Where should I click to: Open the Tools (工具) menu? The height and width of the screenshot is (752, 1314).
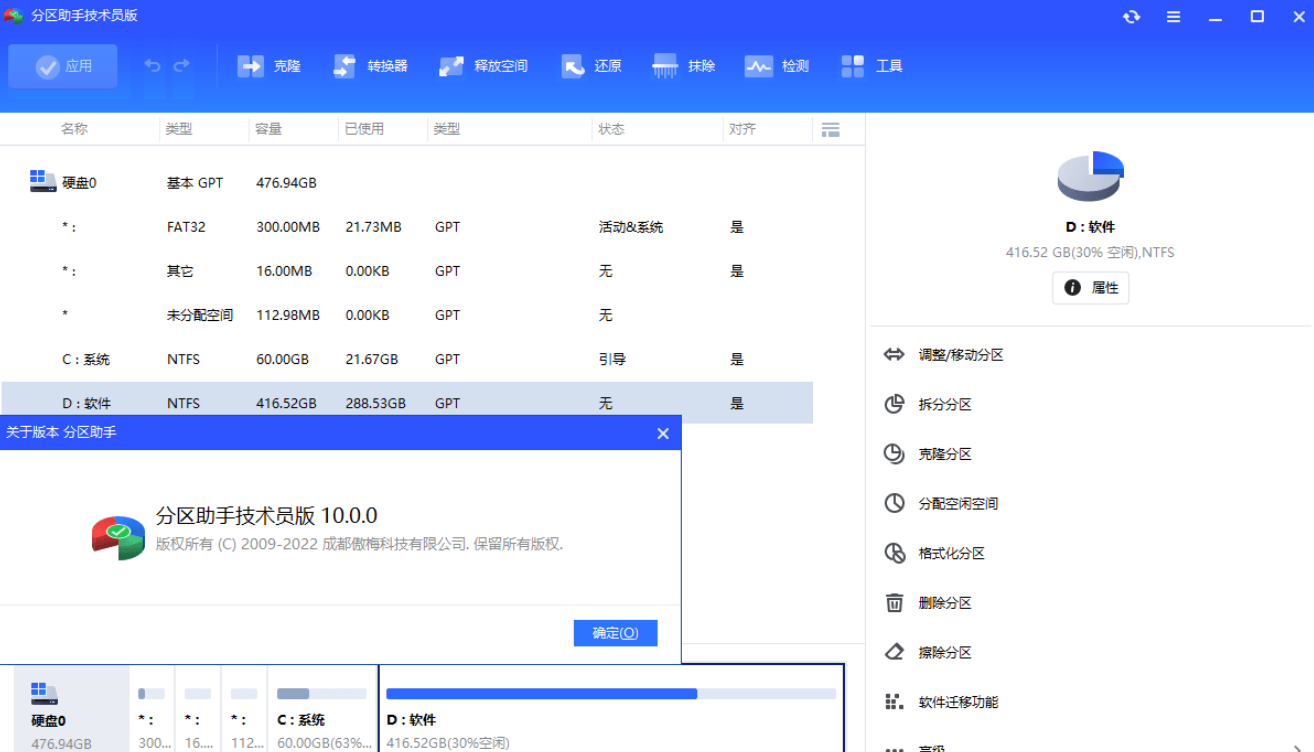tap(872, 66)
